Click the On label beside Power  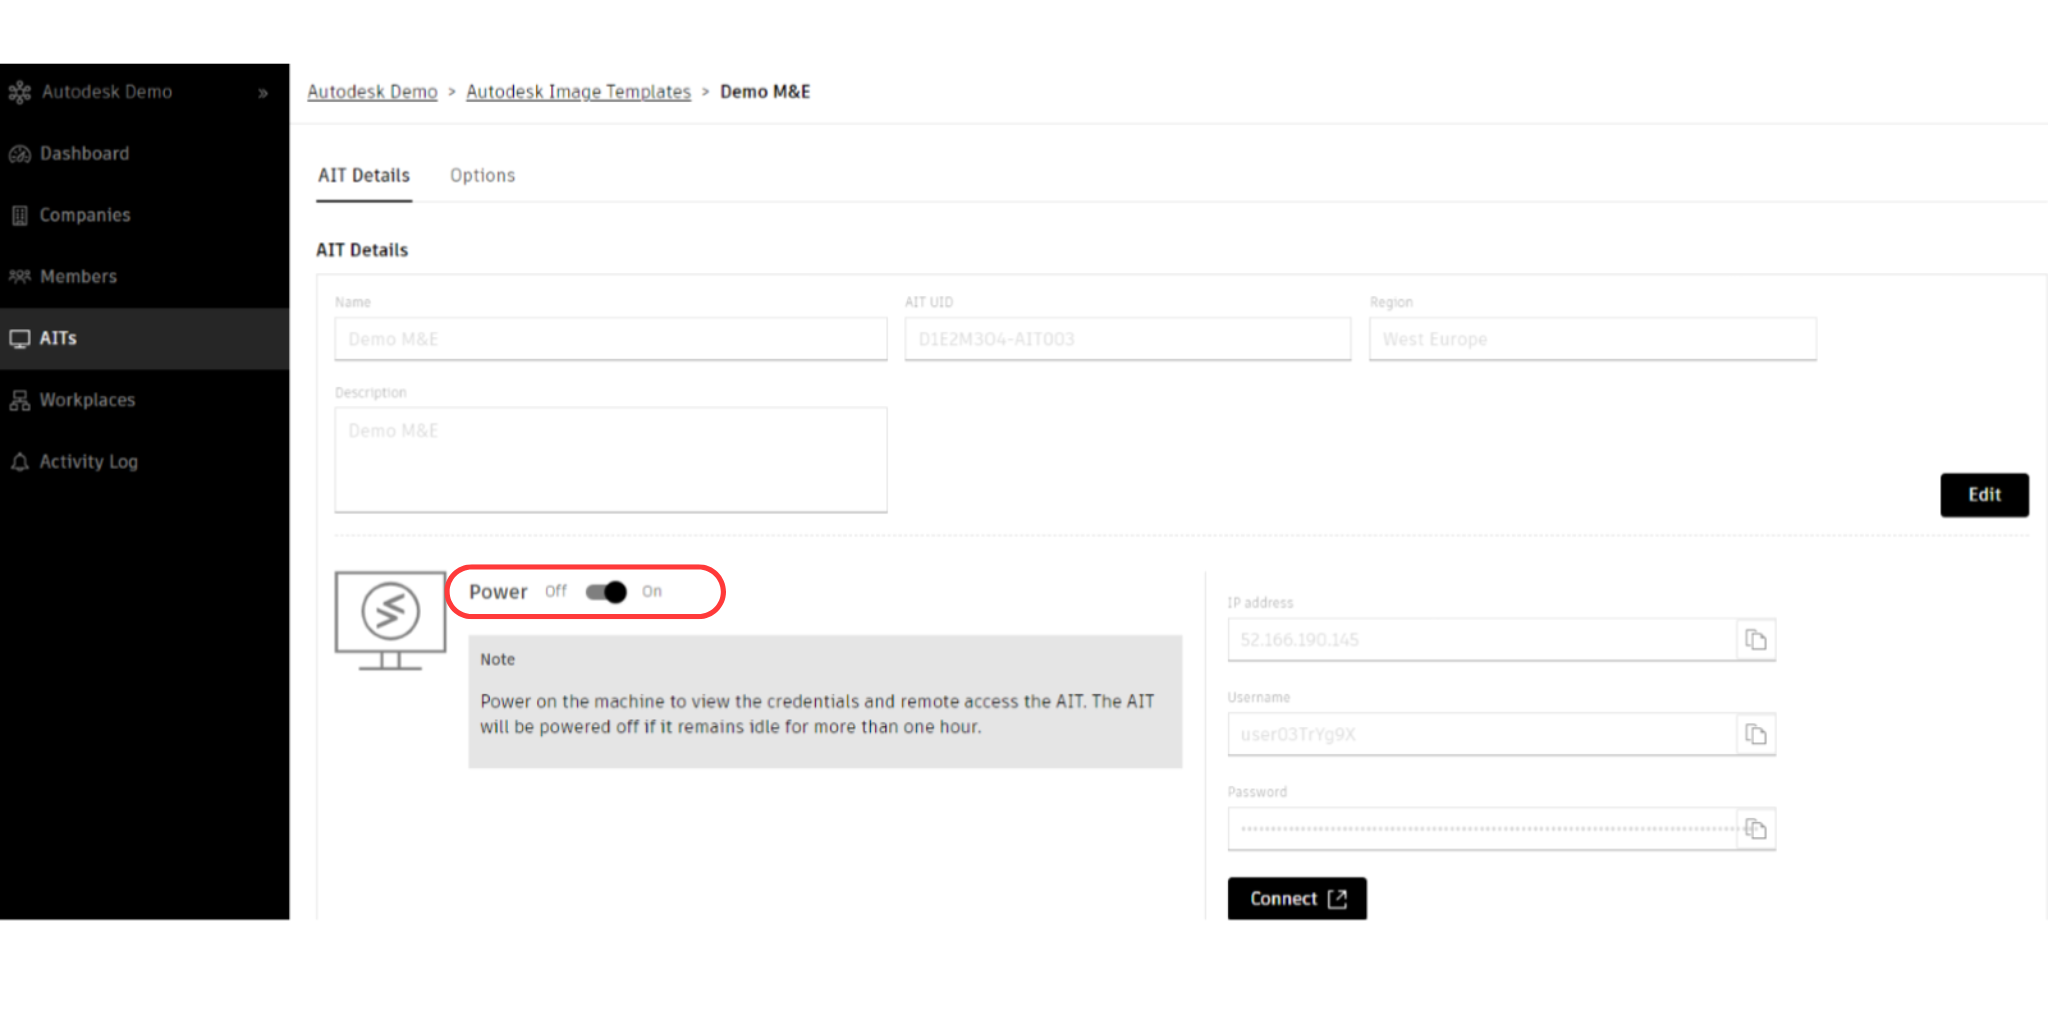pyautogui.click(x=652, y=592)
